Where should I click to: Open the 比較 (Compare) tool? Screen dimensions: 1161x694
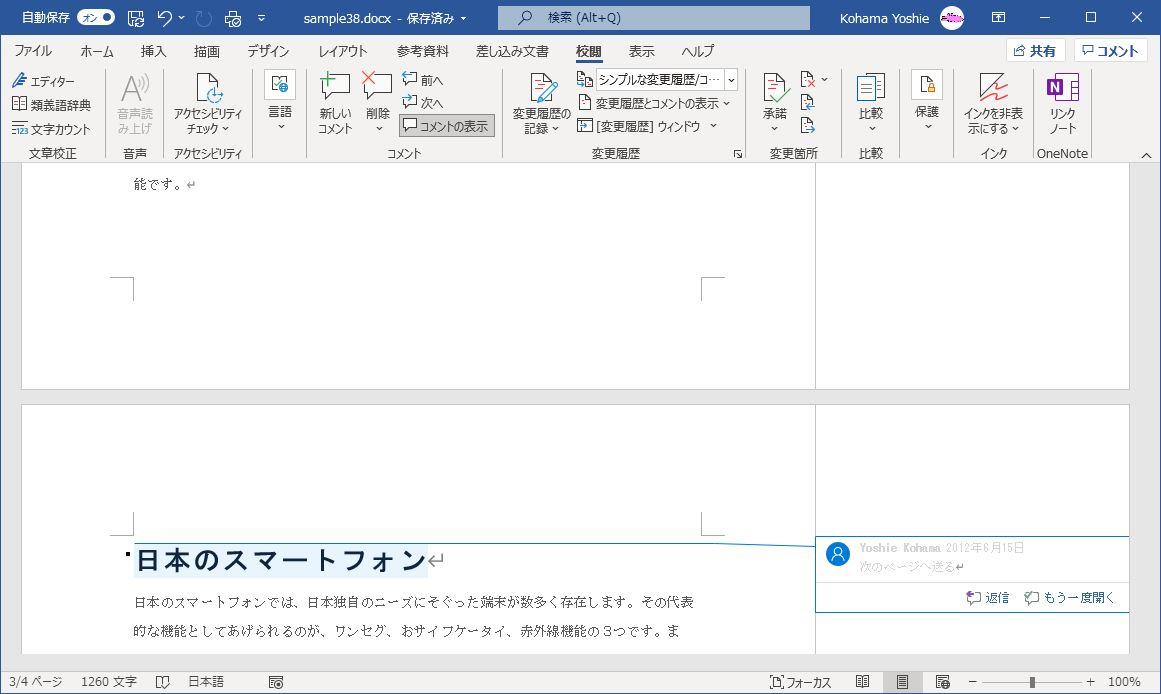coord(870,103)
